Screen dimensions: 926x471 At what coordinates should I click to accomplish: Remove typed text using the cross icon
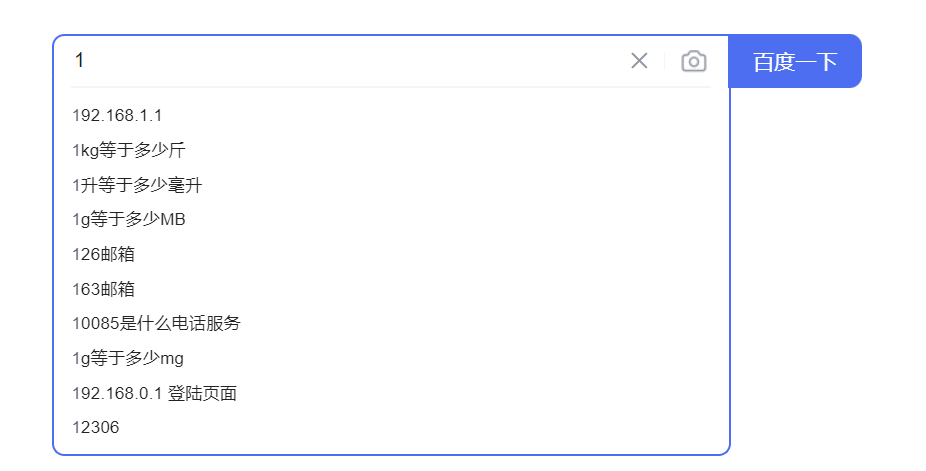(x=639, y=61)
